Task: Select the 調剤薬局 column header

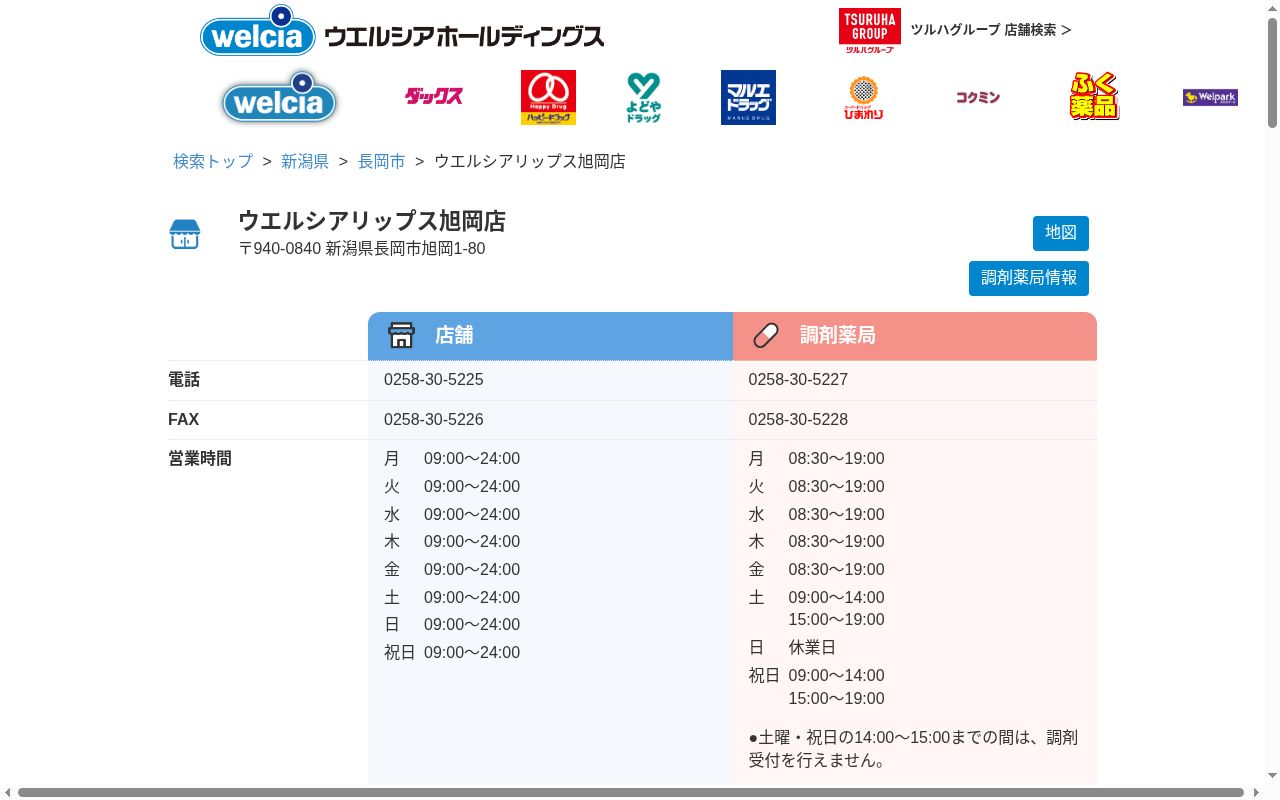Action: click(915, 336)
